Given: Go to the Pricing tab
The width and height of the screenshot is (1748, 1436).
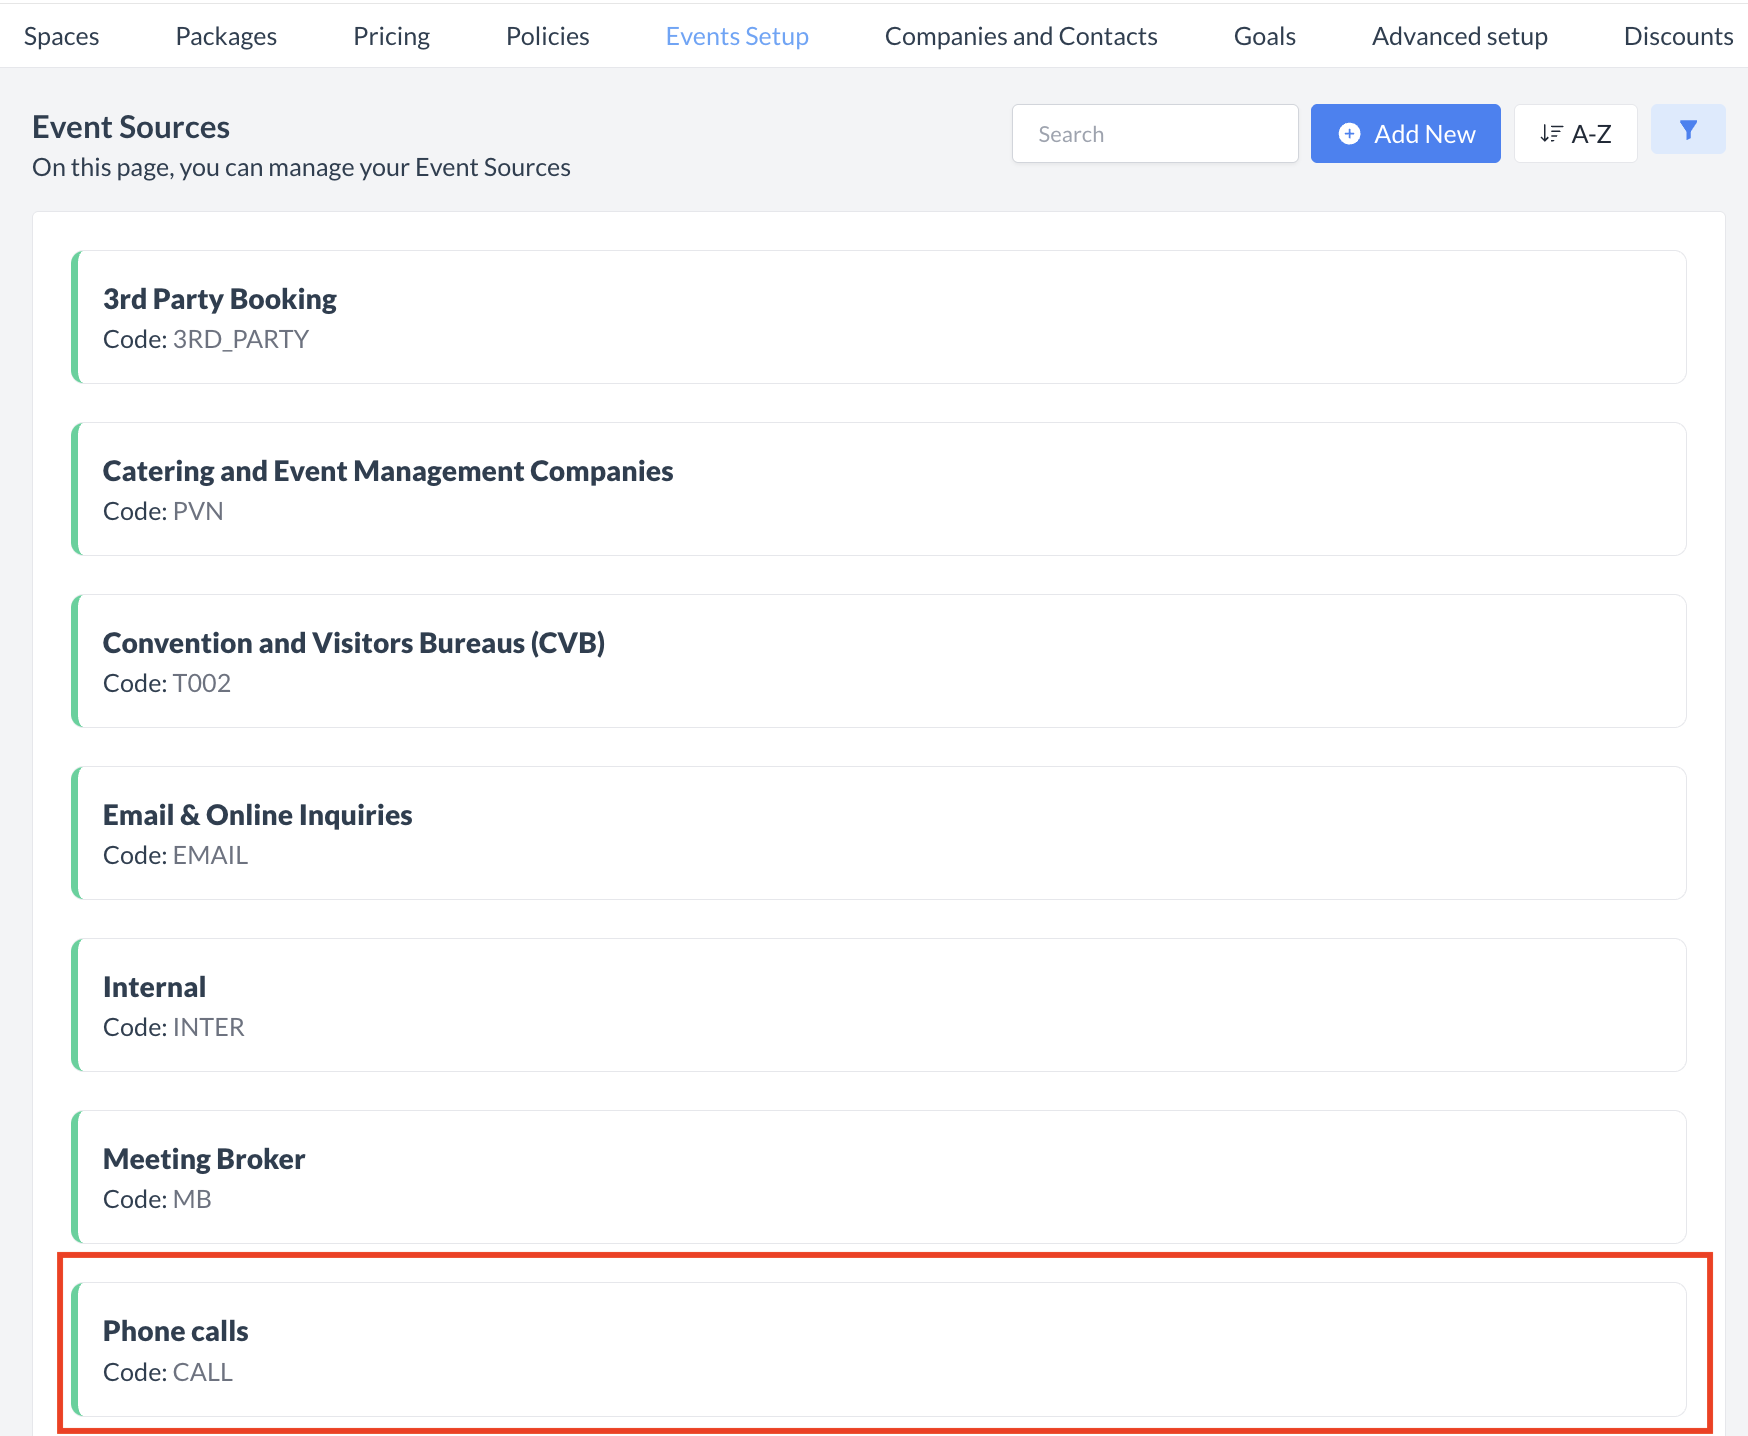Looking at the screenshot, I should click(391, 36).
